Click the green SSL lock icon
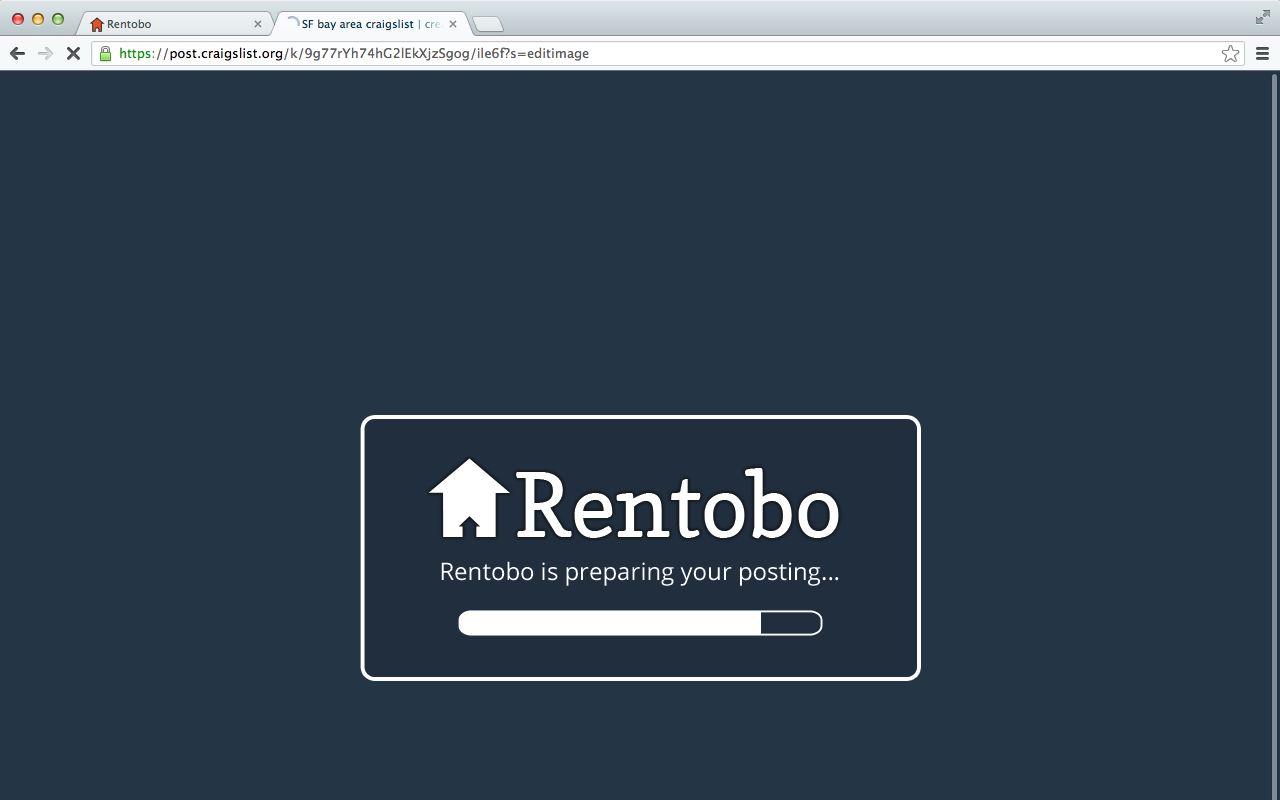 (105, 53)
